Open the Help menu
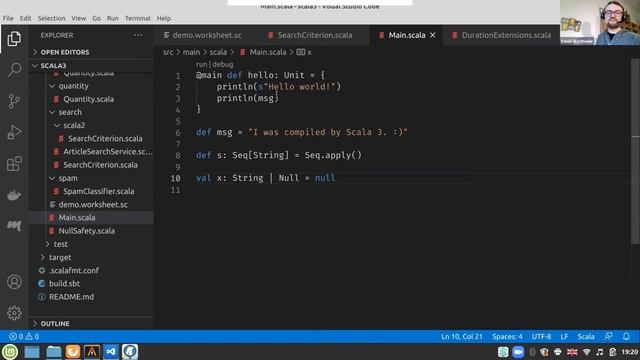The image size is (640, 360). [x=164, y=18]
